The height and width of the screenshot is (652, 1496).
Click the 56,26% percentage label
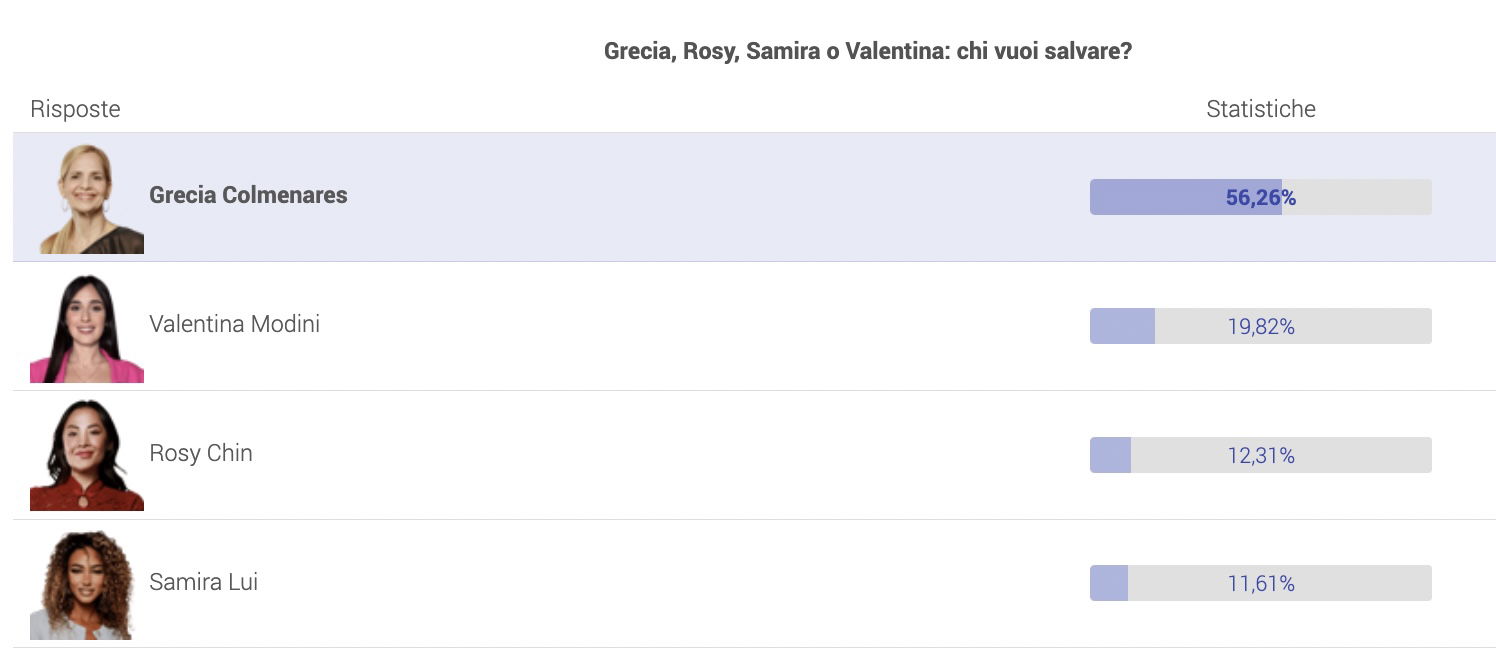tap(1261, 198)
